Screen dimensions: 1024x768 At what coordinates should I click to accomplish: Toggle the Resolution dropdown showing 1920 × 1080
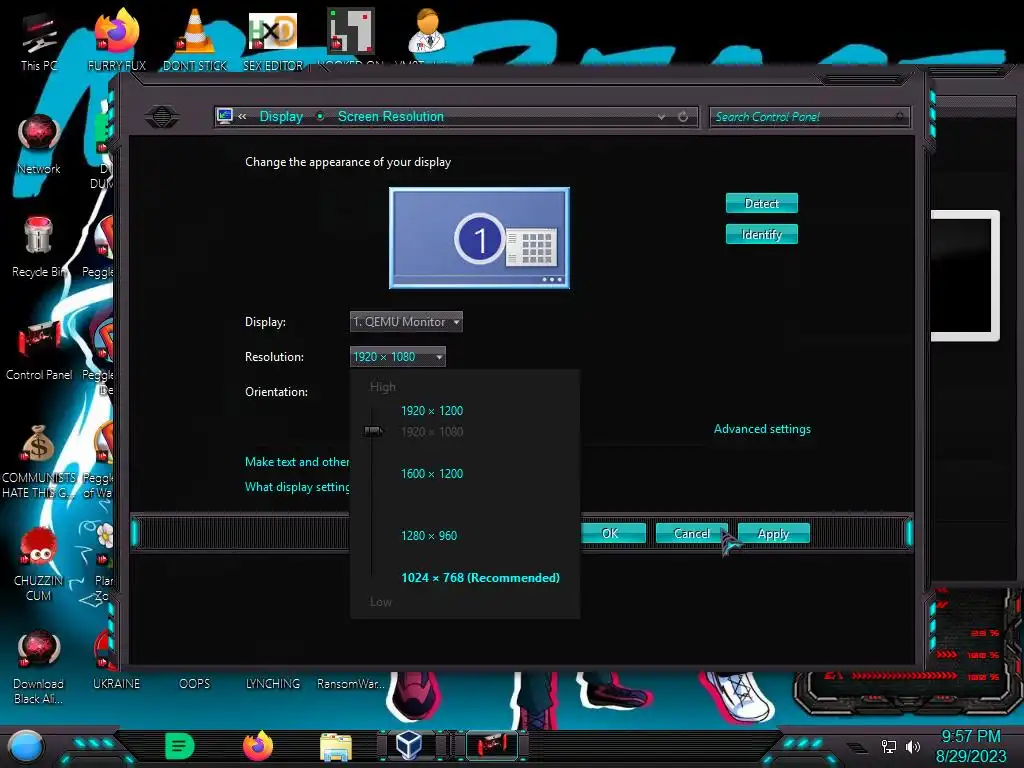click(x=398, y=357)
